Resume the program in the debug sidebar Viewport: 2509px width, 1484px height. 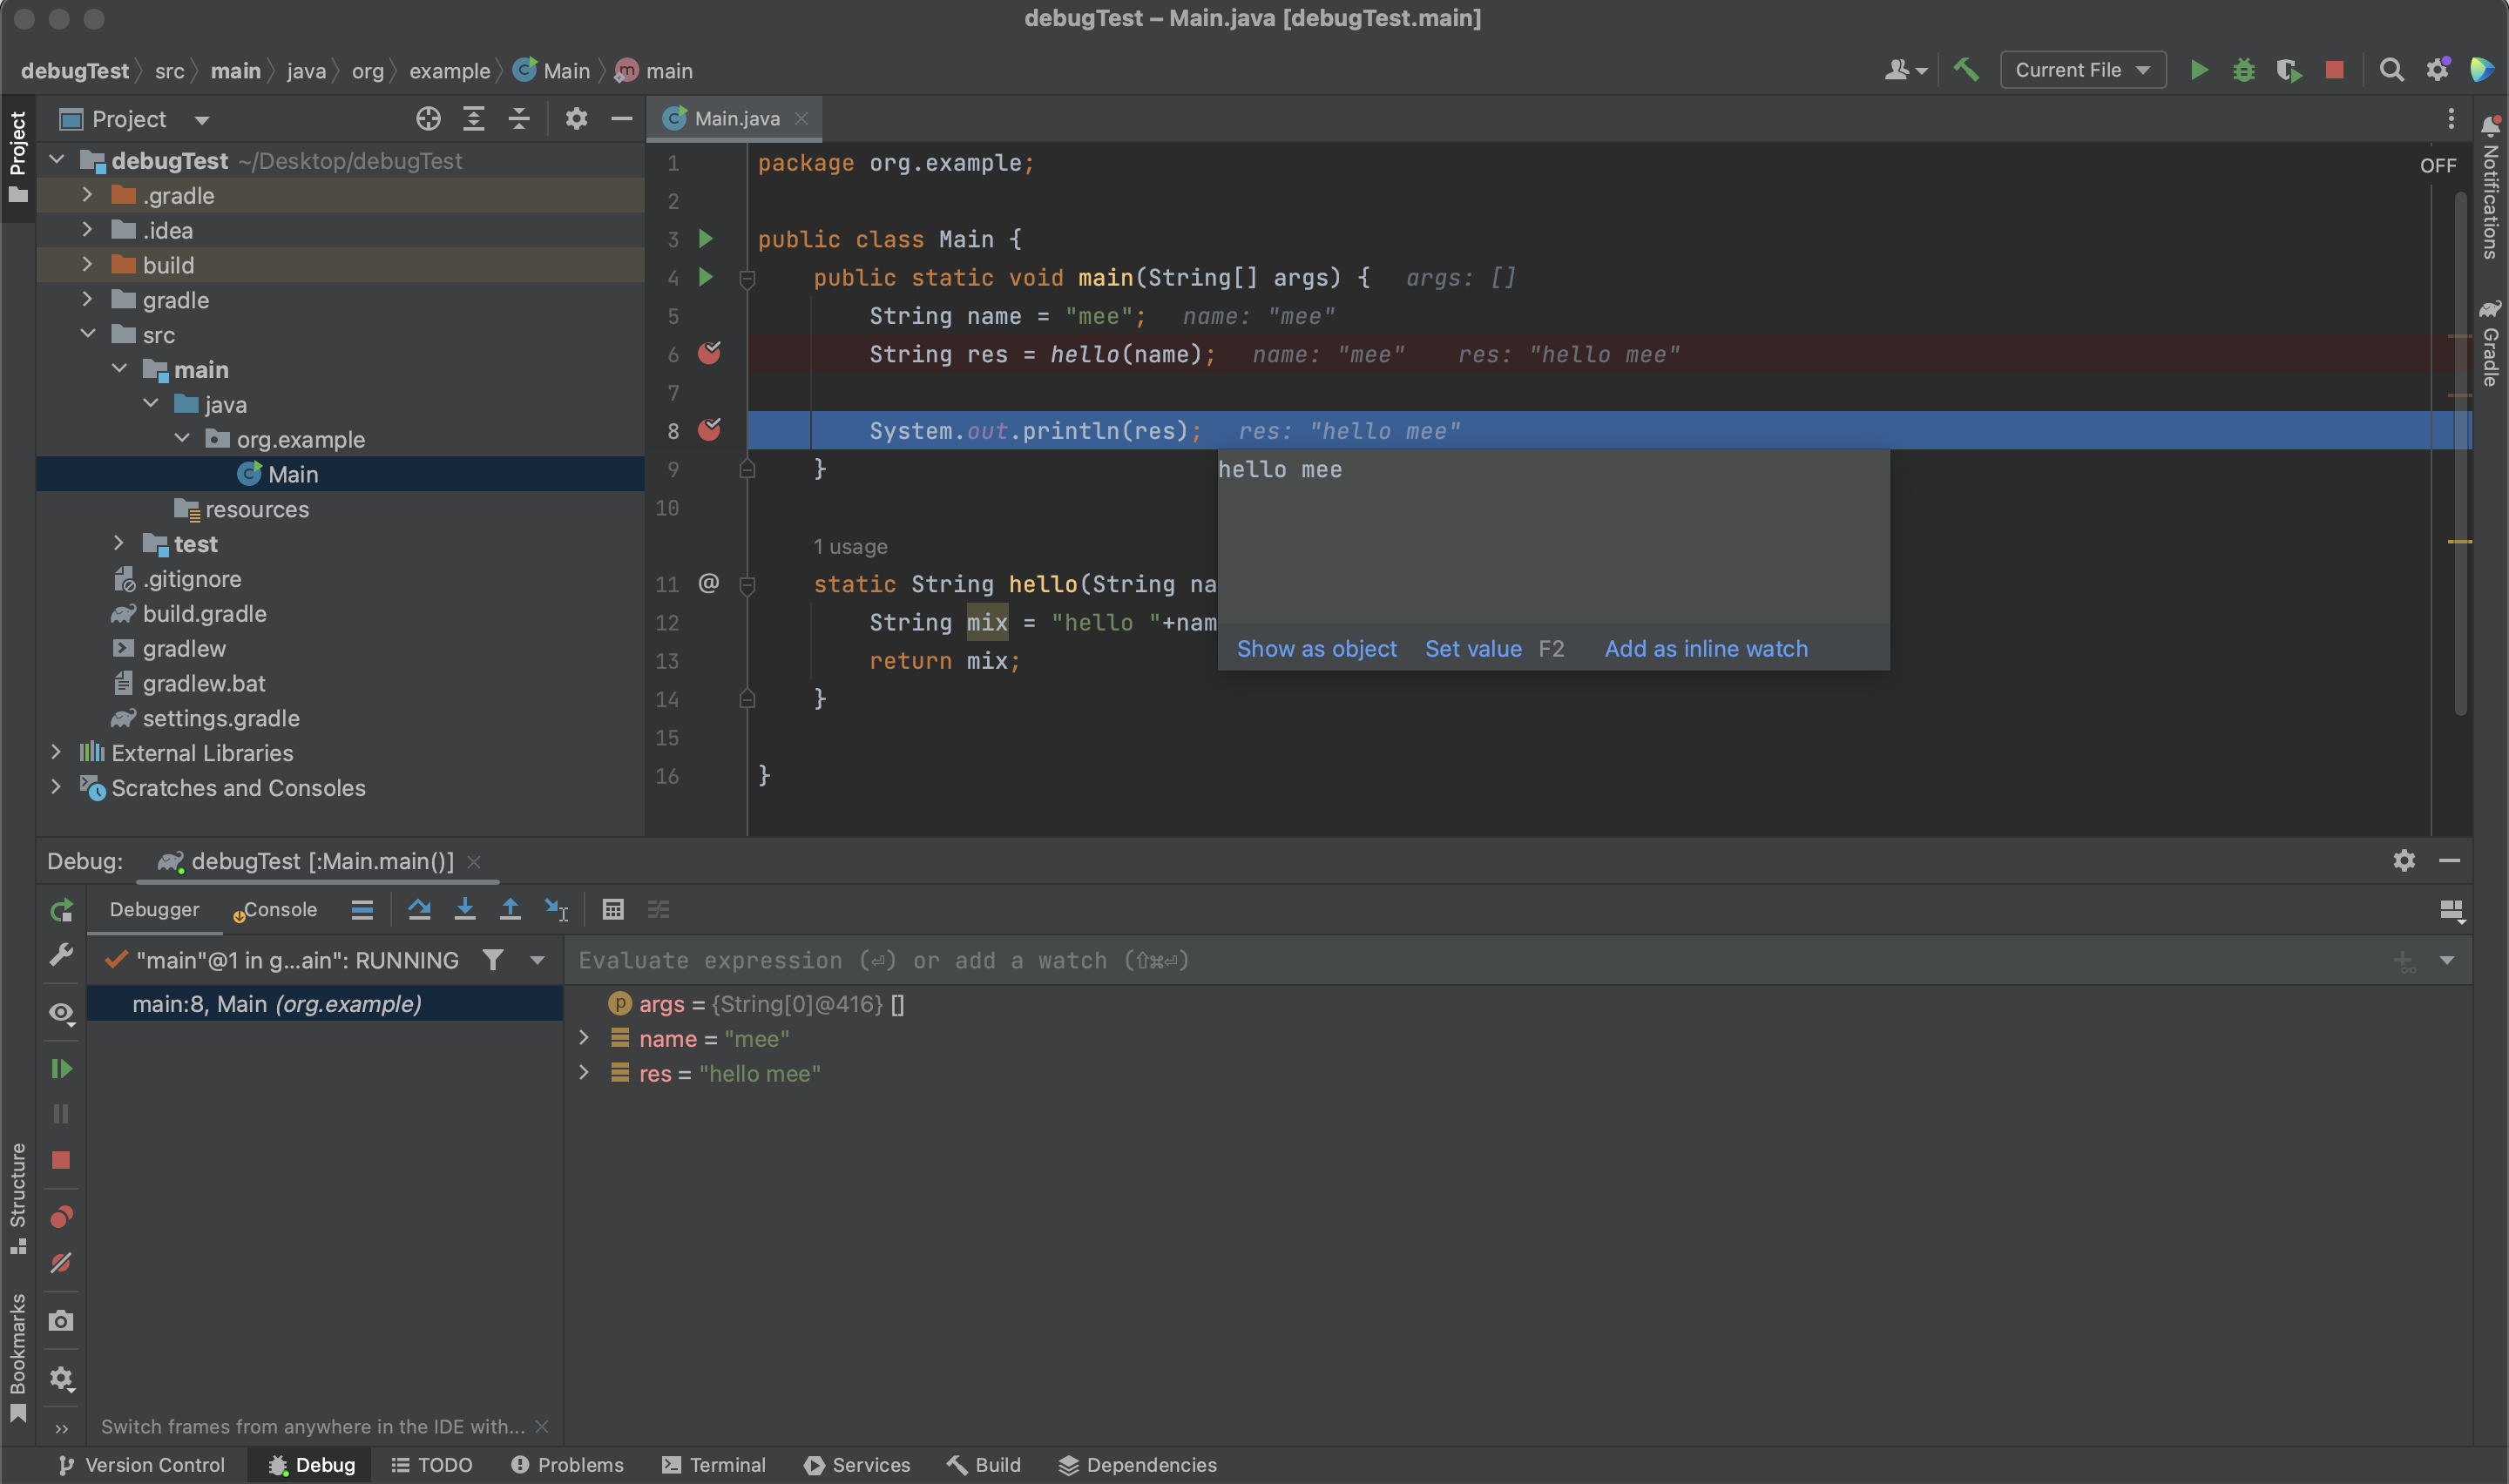click(x=61, y=1068)
